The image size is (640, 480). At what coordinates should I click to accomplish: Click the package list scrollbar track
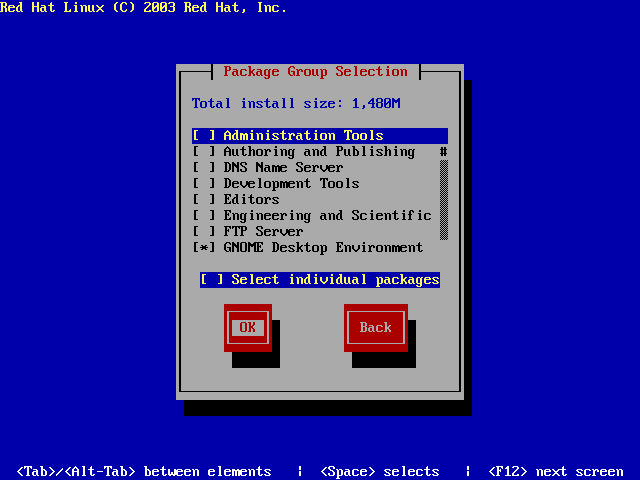point(444,200)
